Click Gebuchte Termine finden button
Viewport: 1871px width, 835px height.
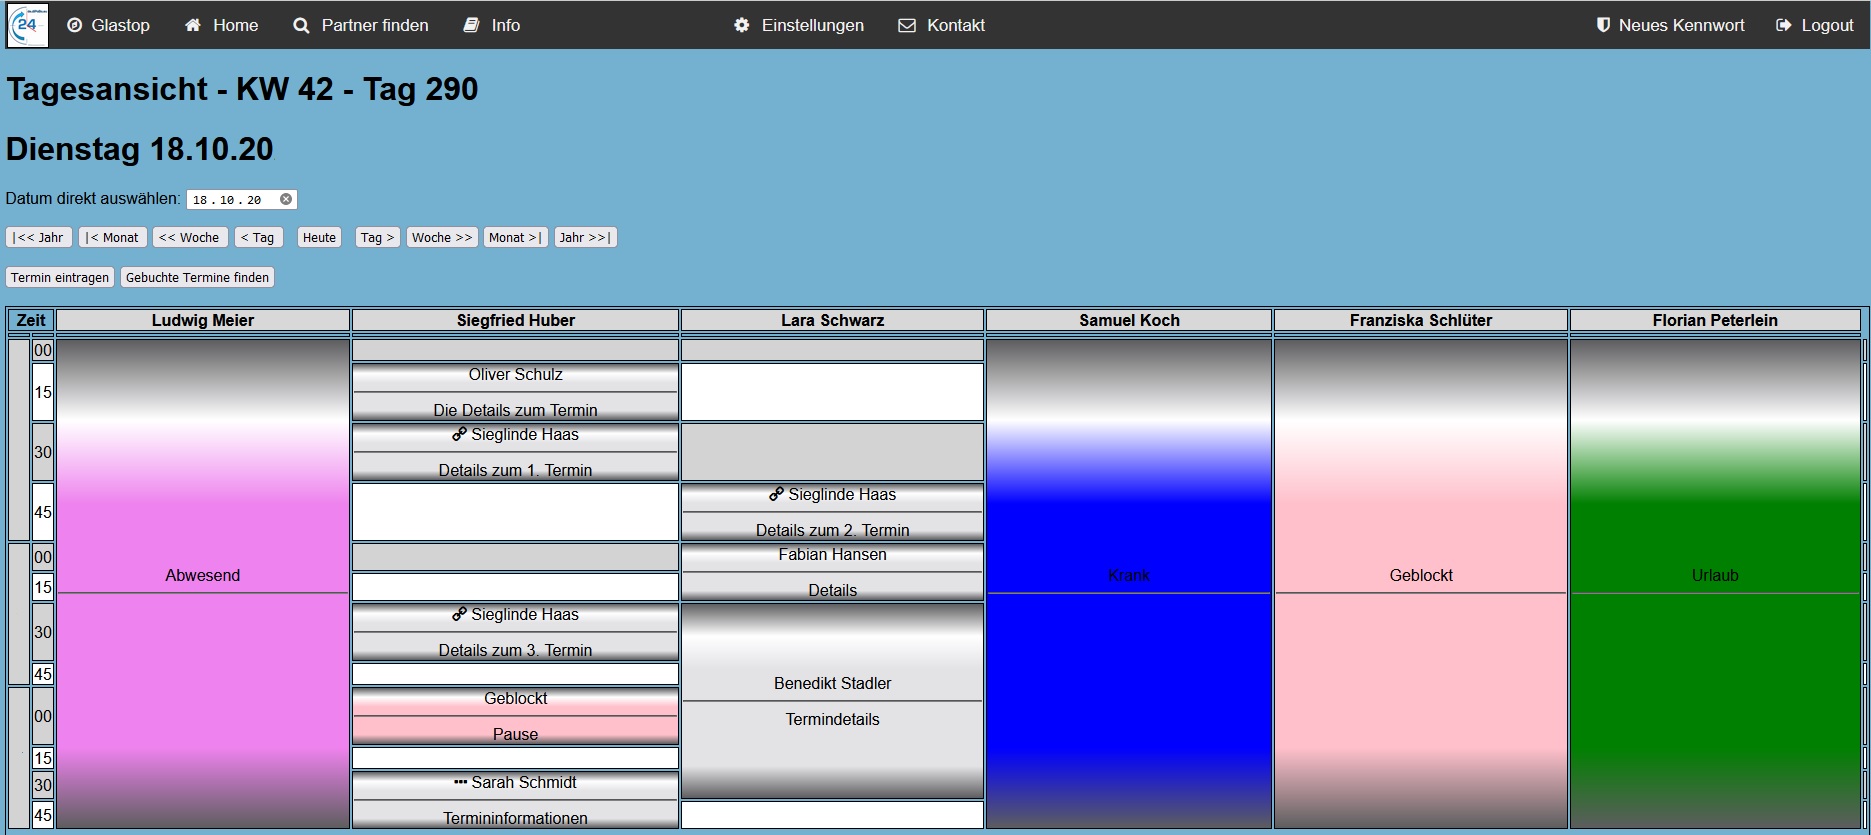[x=197, y=277]
